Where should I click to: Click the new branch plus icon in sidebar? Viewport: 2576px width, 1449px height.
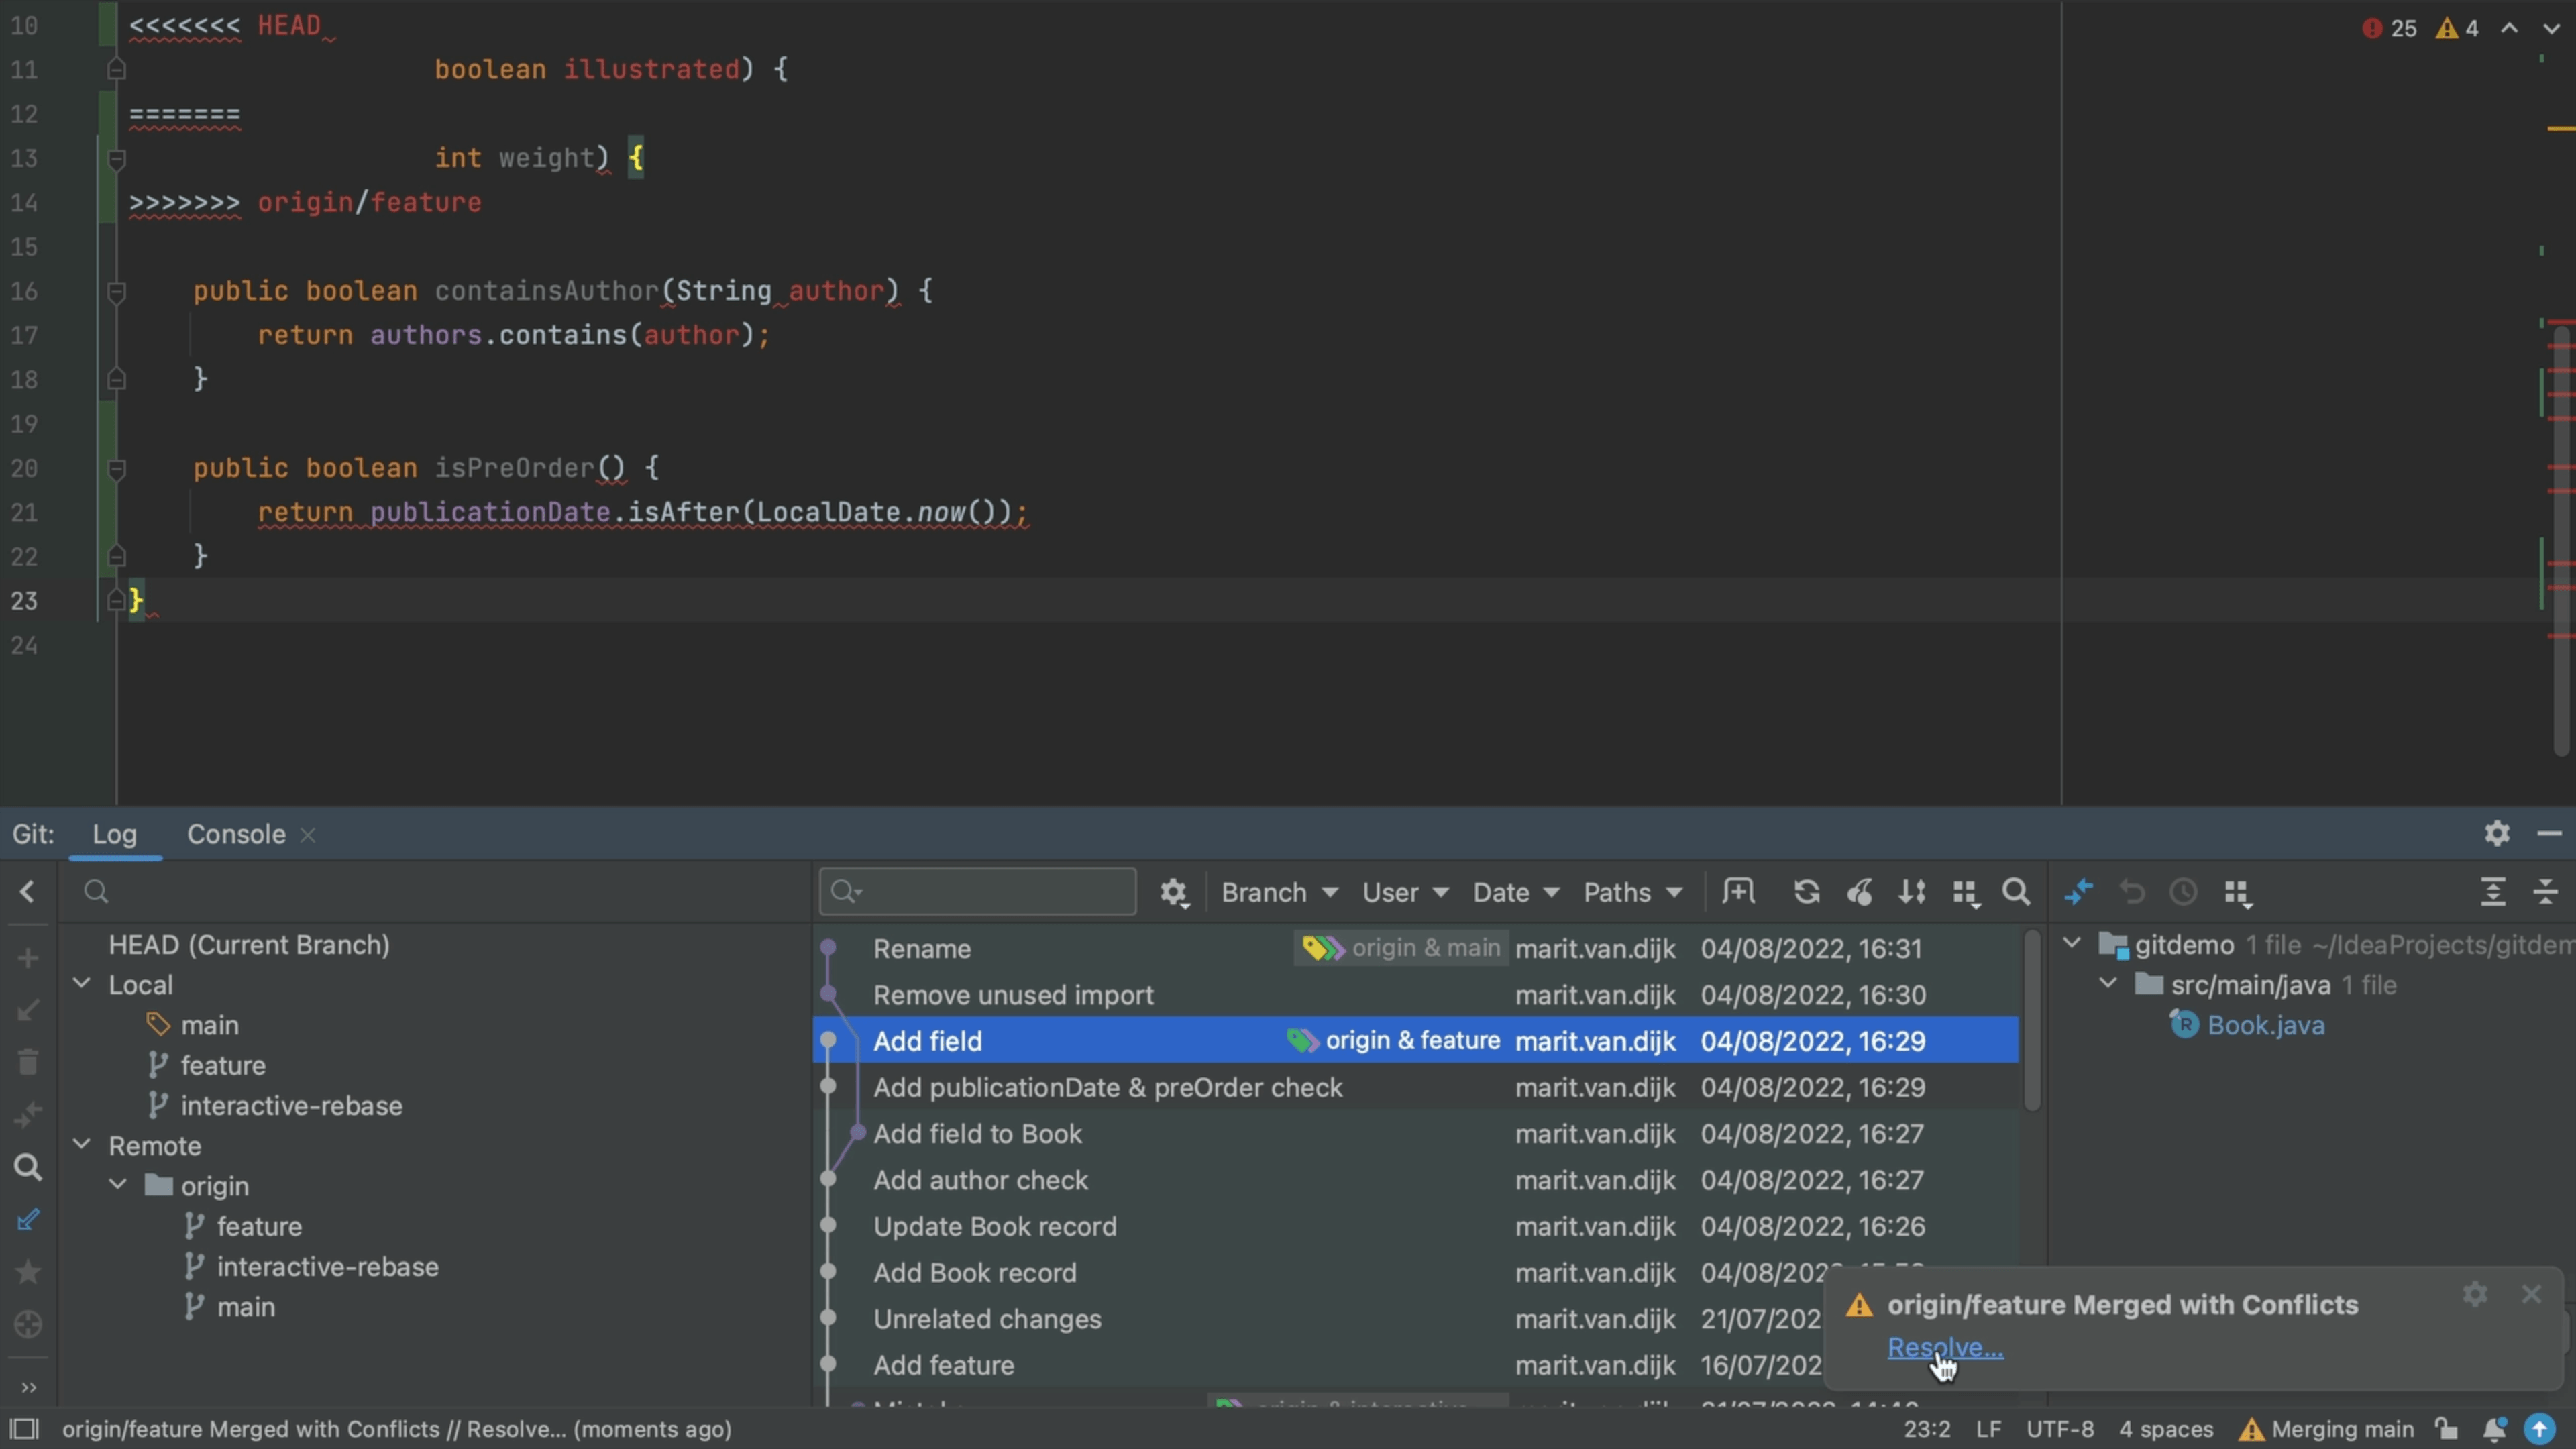pyautogui.click(x=27, y=958)
